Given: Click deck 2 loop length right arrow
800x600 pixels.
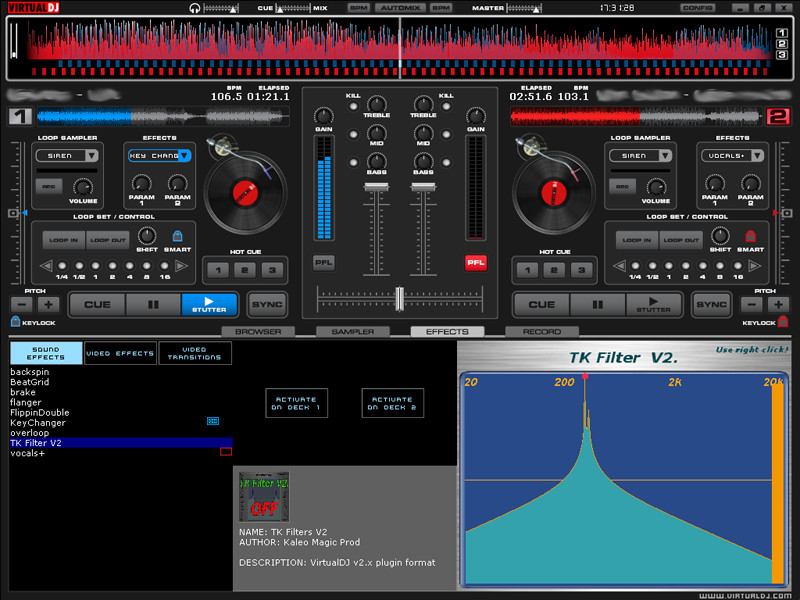Looking at the screenshot, I should coord(754,266).
